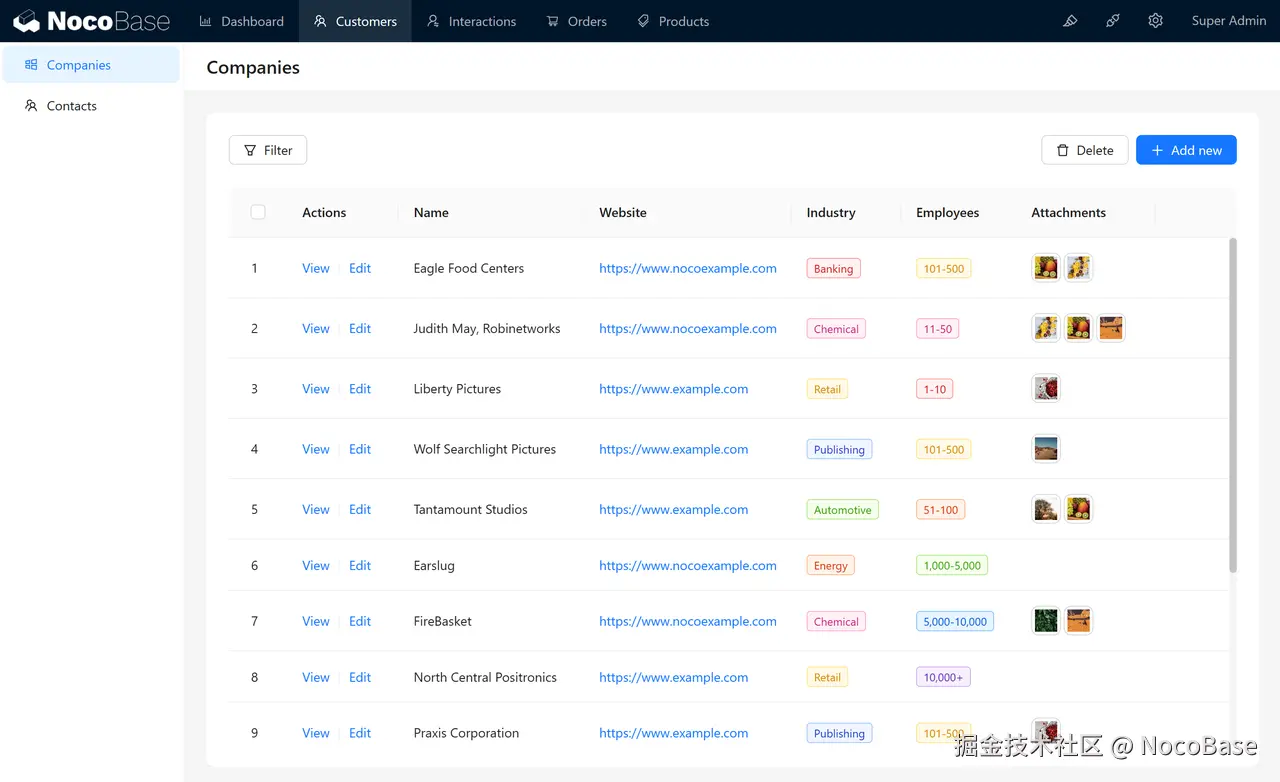Open the first Eagle Food Centers attachment thumbnail
This screenshot has height=782, width=1280.
tap(1046, 268)
